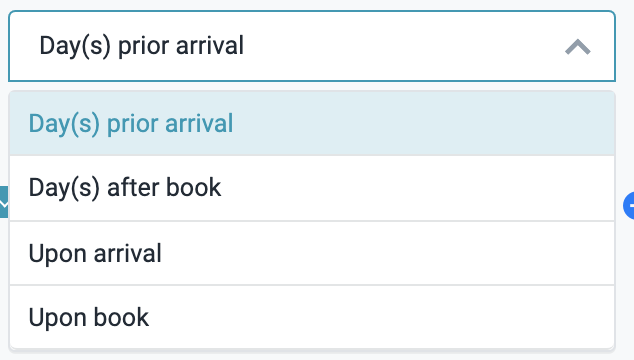Click the gray caret icon in the select box
Screen dimensions: 634x360
click(x=577, y=47)
